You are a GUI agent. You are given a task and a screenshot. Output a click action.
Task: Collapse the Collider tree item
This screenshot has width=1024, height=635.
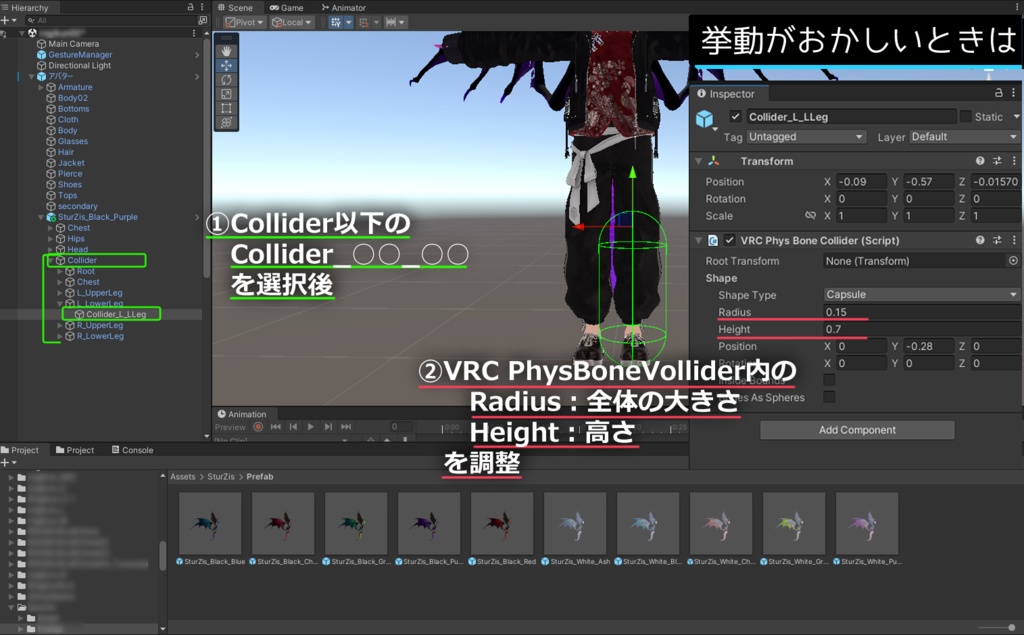tap(50, 260)
